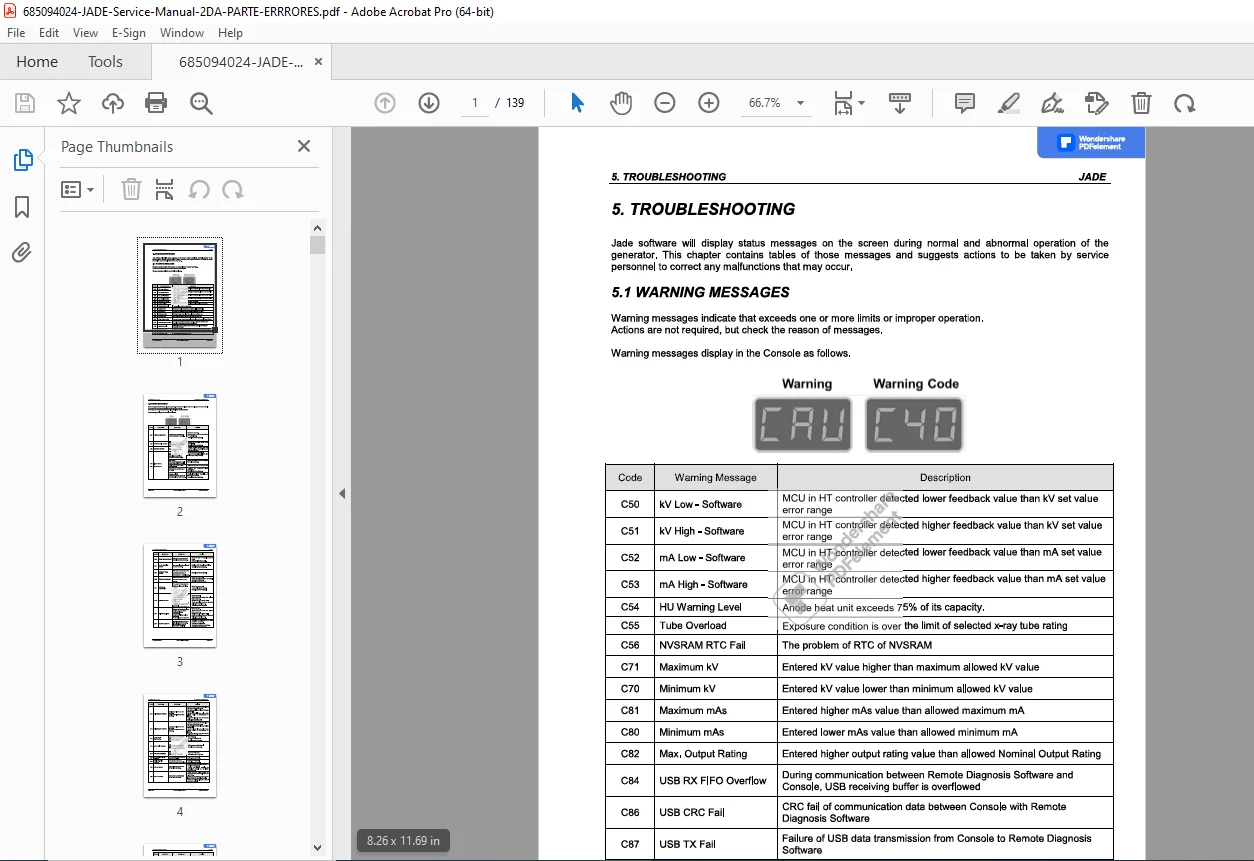
Task: Go to next page arrow
Action: coord(429,103)
